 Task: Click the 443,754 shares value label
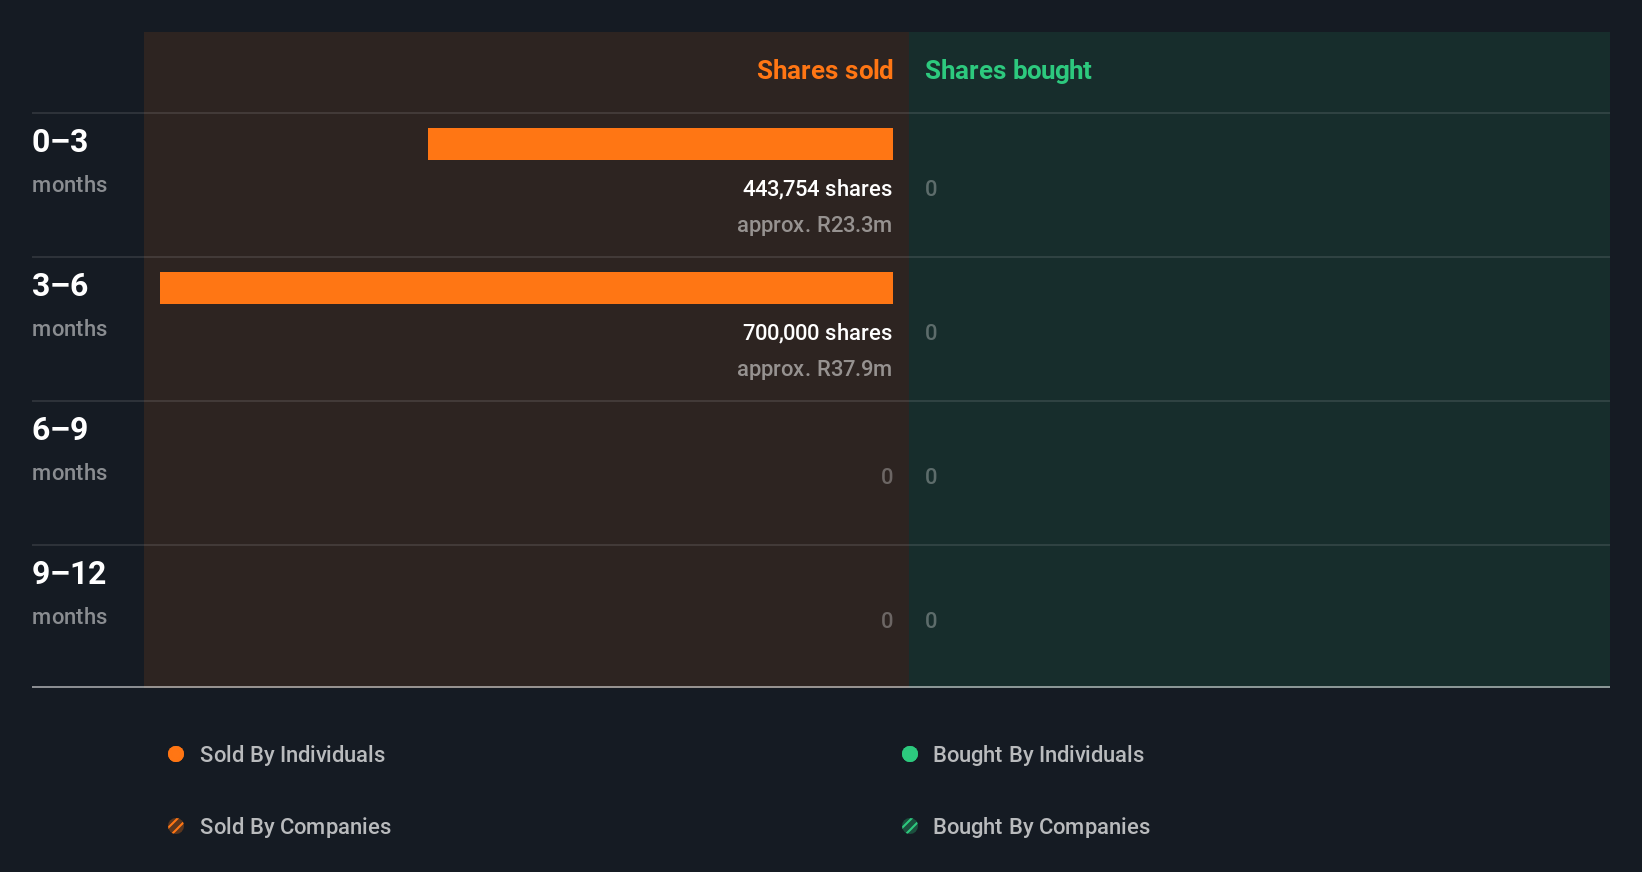(817, 188)
